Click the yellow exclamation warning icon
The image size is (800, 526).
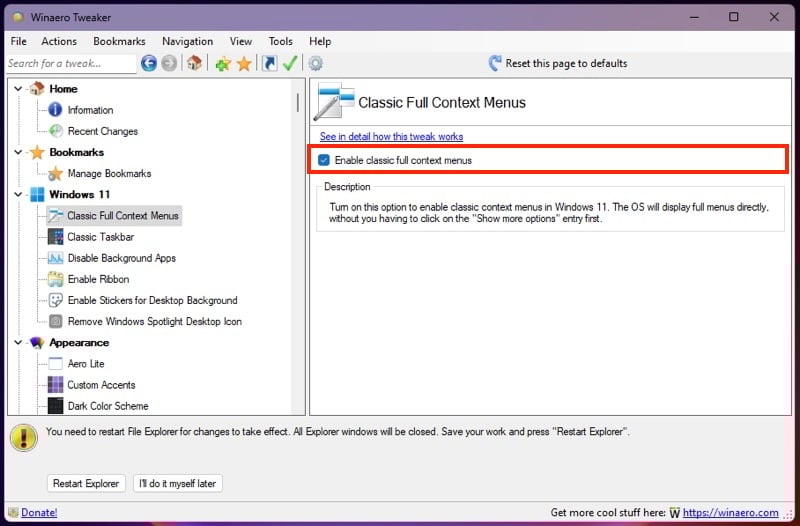pyautogui.click(x=23, y=438)
